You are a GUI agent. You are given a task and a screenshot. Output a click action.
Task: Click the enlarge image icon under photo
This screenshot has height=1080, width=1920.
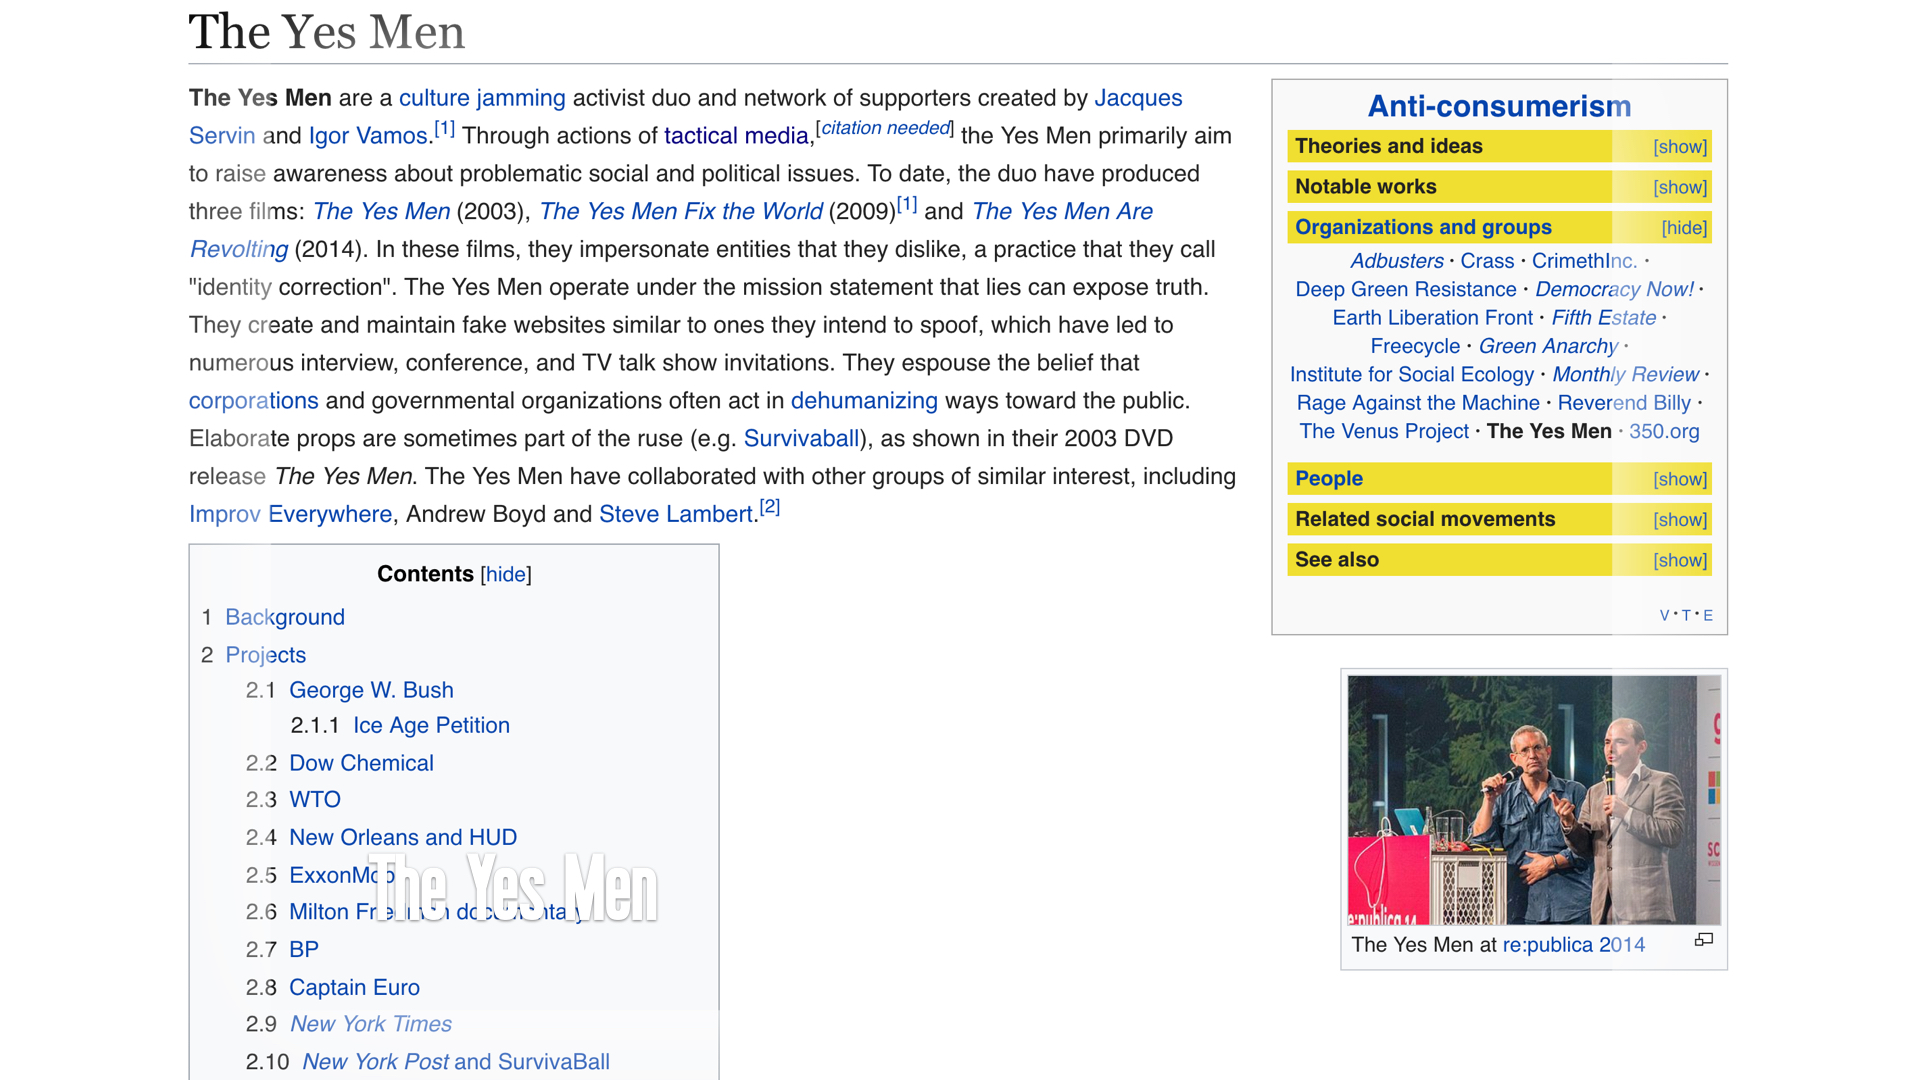[x=1704, y=940]
